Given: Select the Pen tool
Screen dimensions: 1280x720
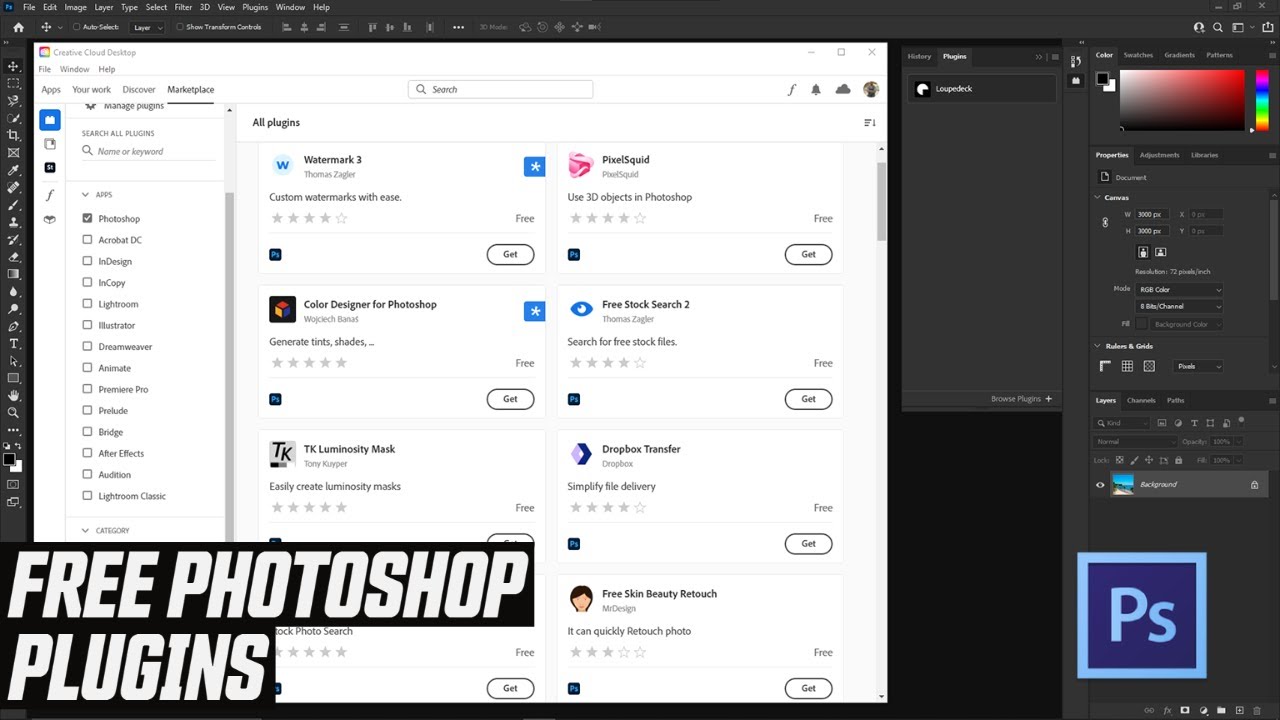Looking at the screenshot, I should pyautogui.click(x=13, y=326).
